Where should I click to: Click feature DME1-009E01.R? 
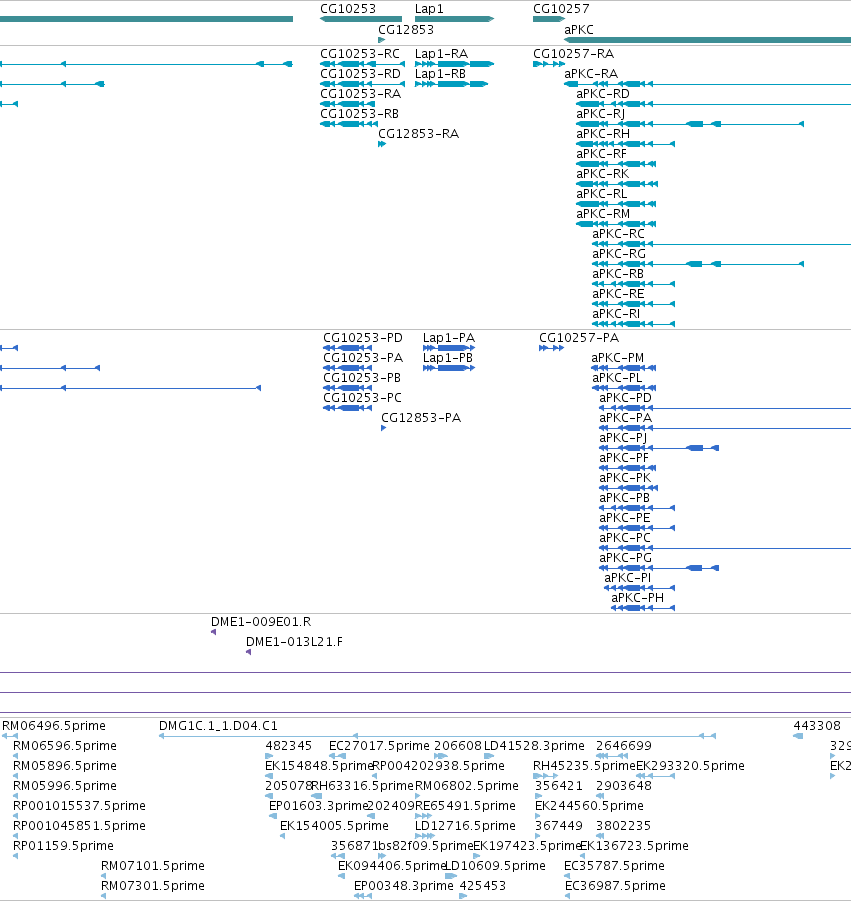(261, 622)
